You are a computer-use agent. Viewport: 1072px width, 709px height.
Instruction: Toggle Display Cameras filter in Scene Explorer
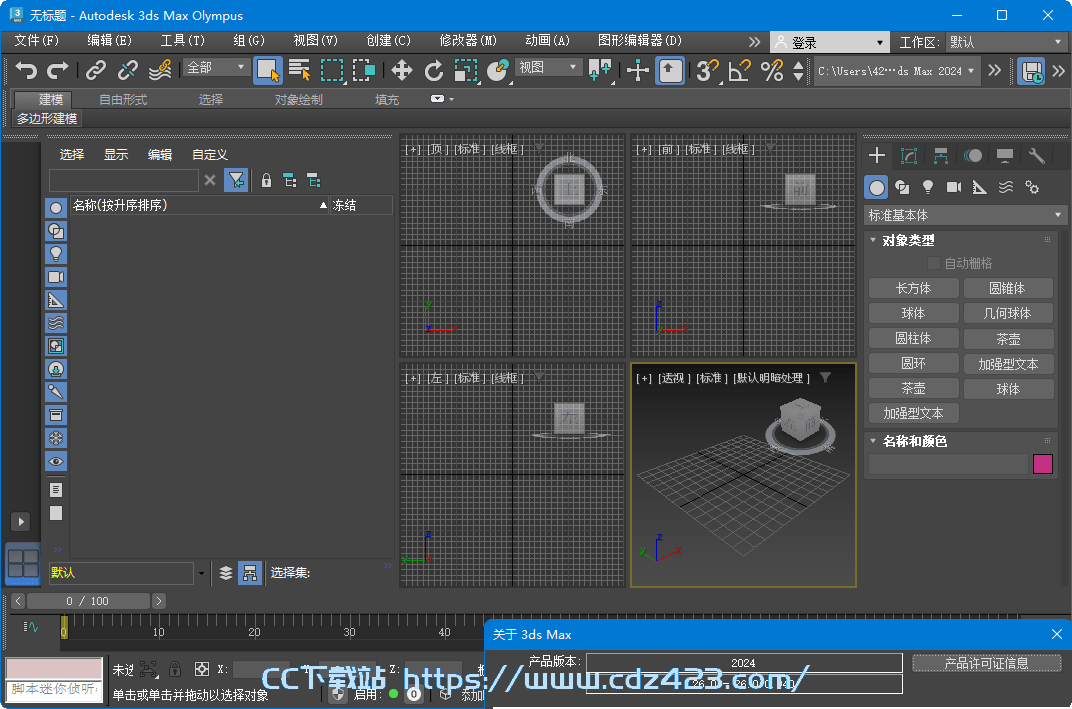(x=56, y=277)
